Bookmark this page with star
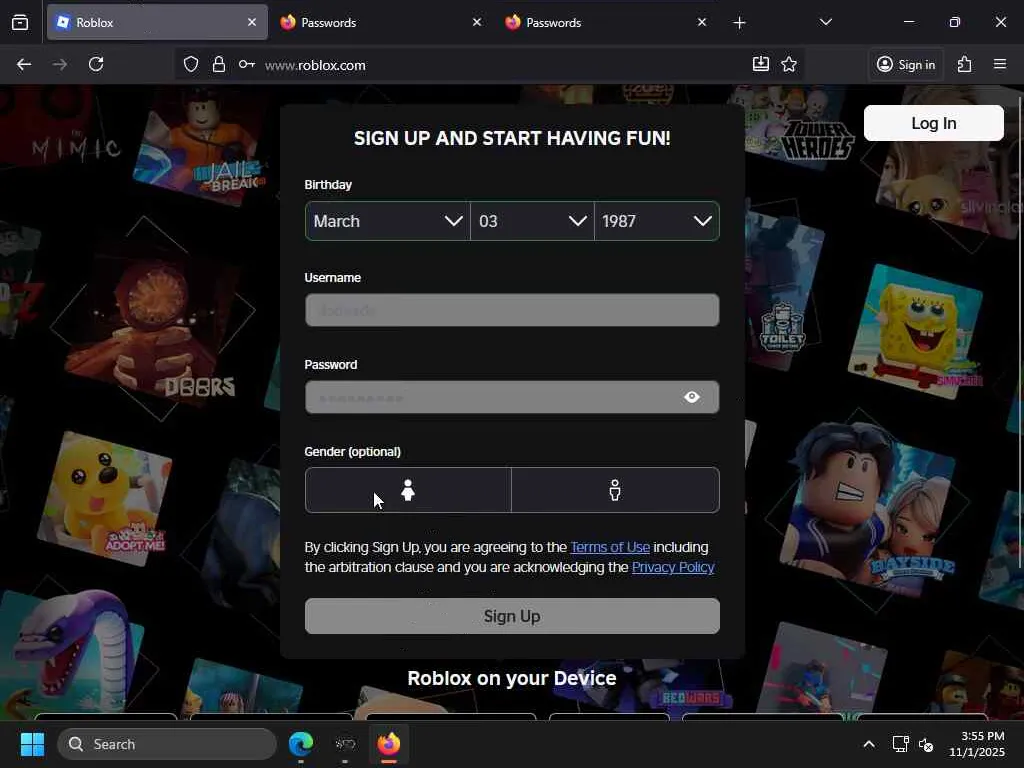Image resolution: width=1024 pixels, height=768 pixels. (x=789, y=64)
